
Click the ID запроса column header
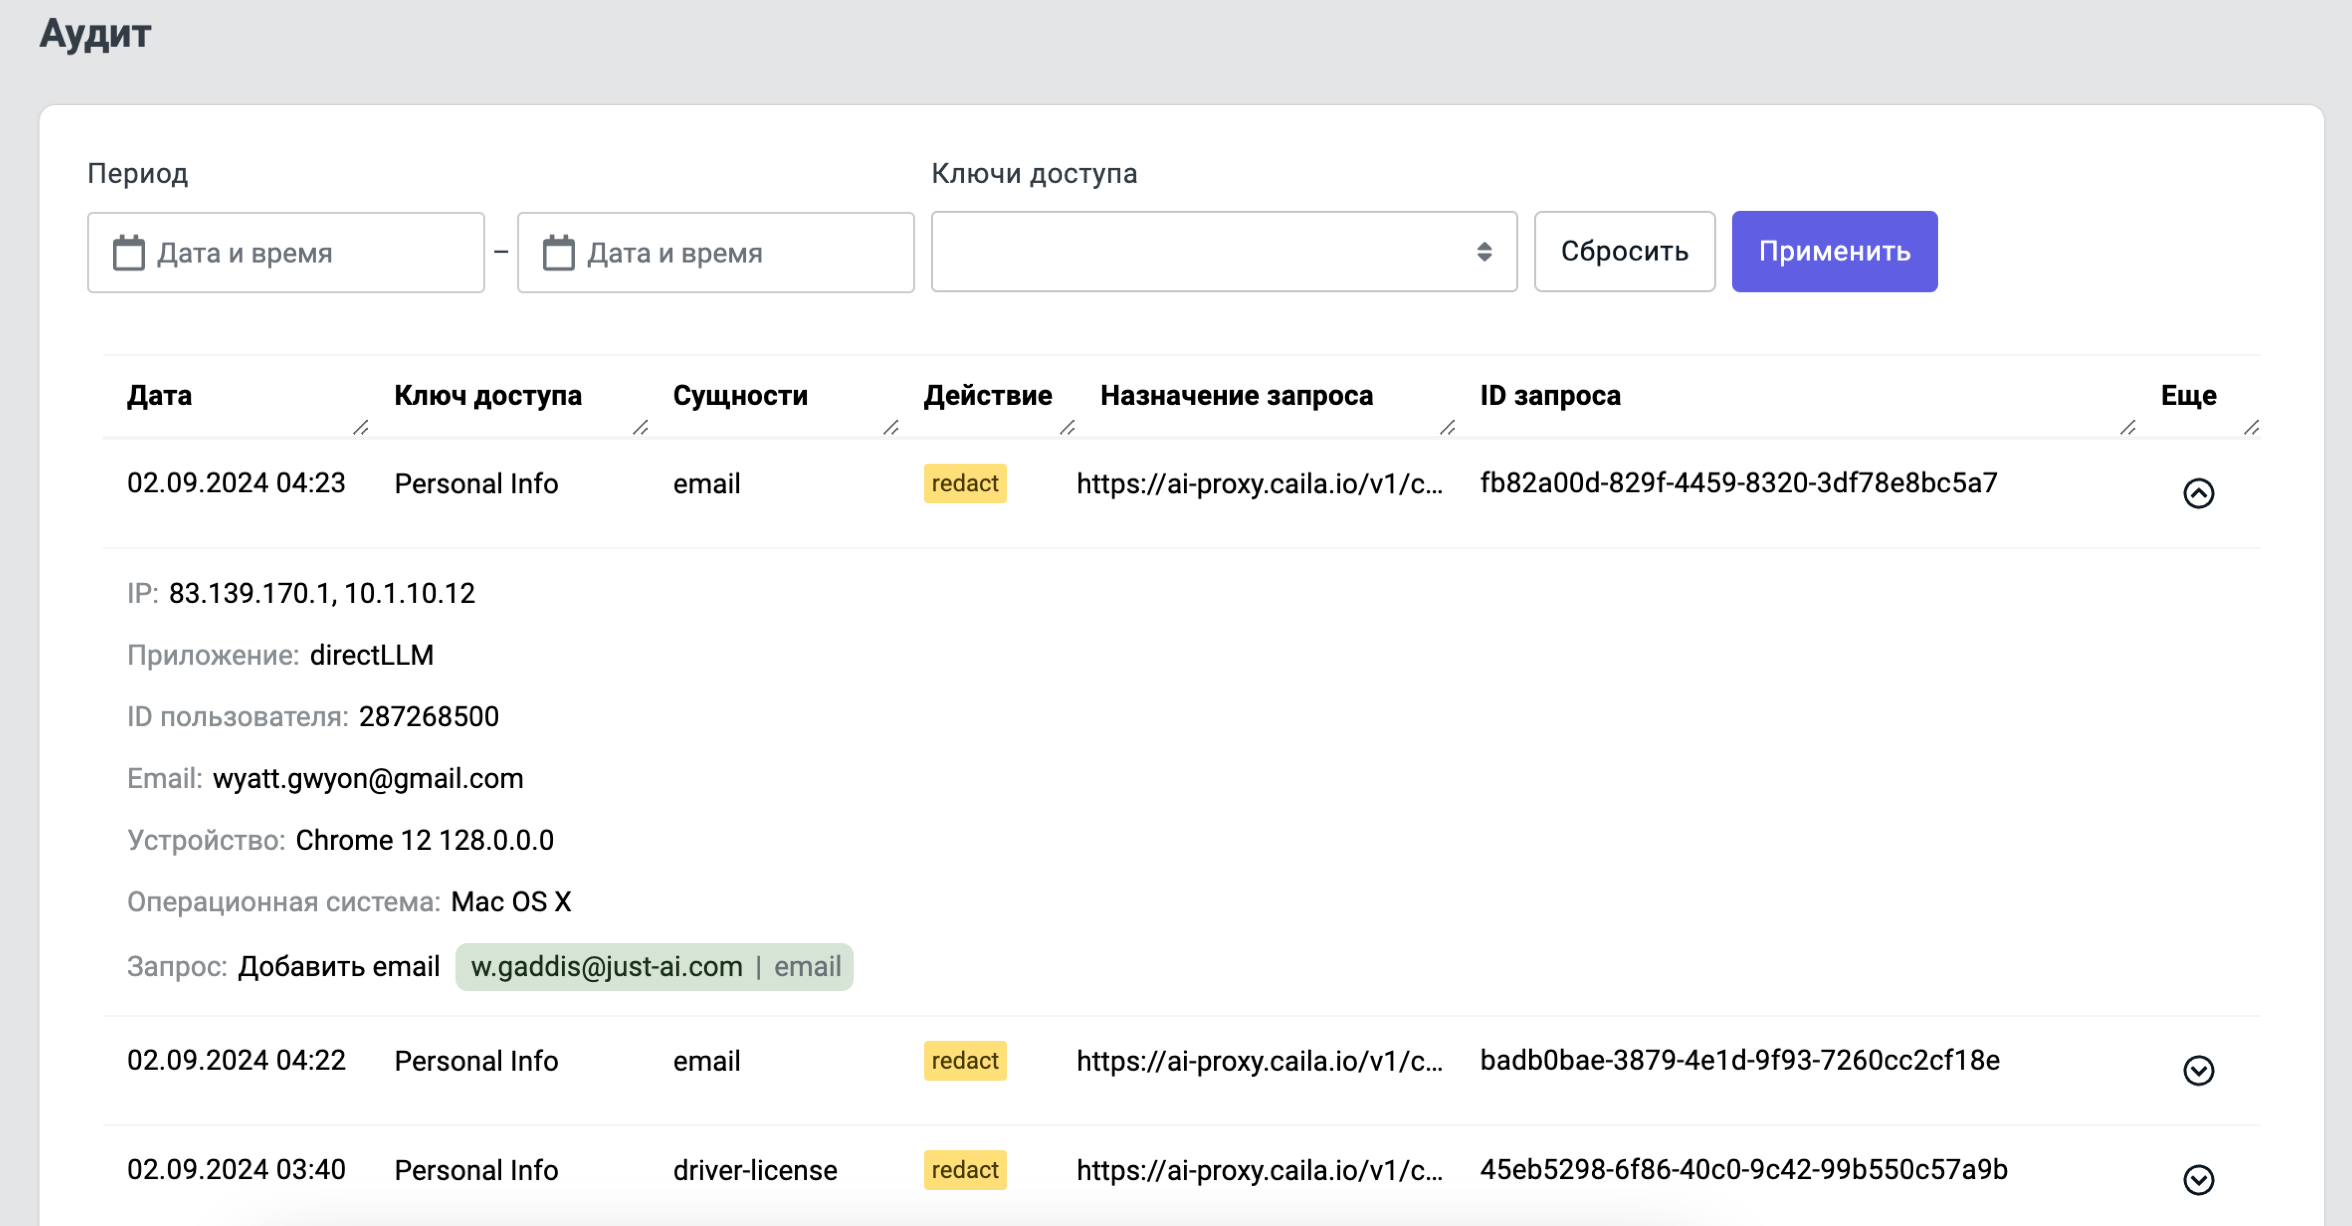tap(1550, 396)
